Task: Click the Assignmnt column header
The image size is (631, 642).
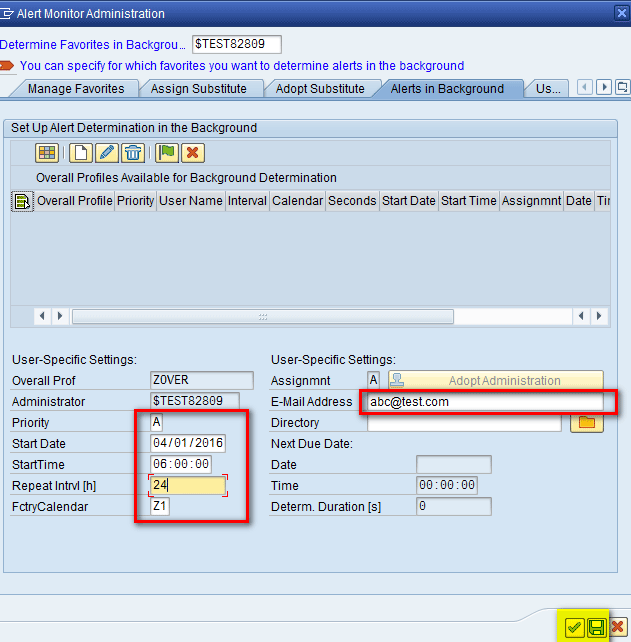Action: [531, 201]
